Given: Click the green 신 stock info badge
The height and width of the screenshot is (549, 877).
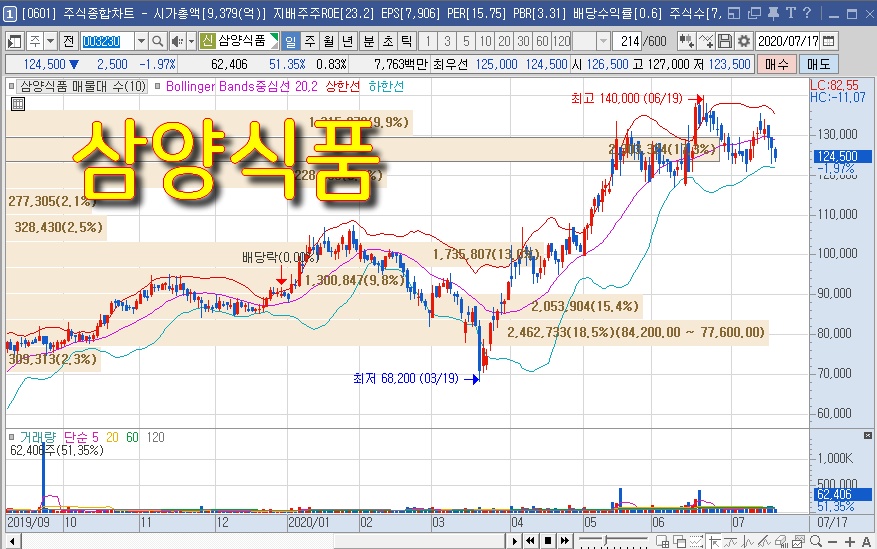Looking at the screenshot, I should click(x=208, y=41).
